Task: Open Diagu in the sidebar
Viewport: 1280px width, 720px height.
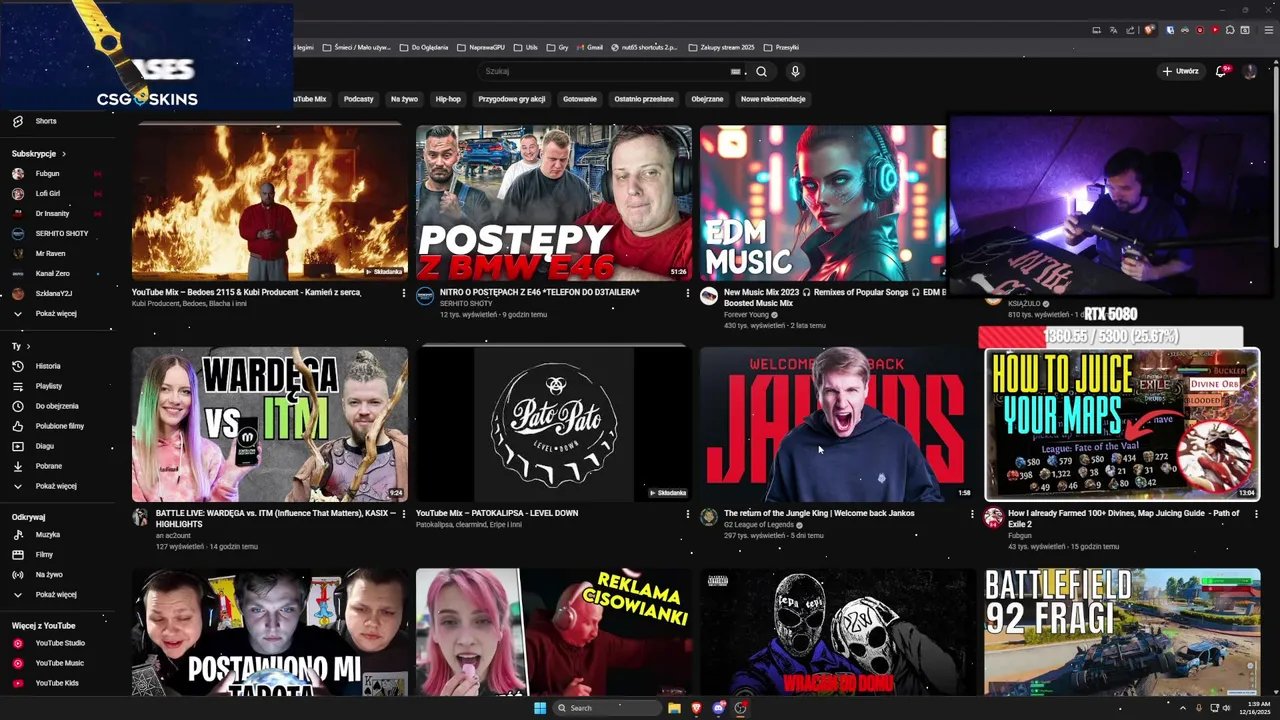Action: click(x=44, y=446)
